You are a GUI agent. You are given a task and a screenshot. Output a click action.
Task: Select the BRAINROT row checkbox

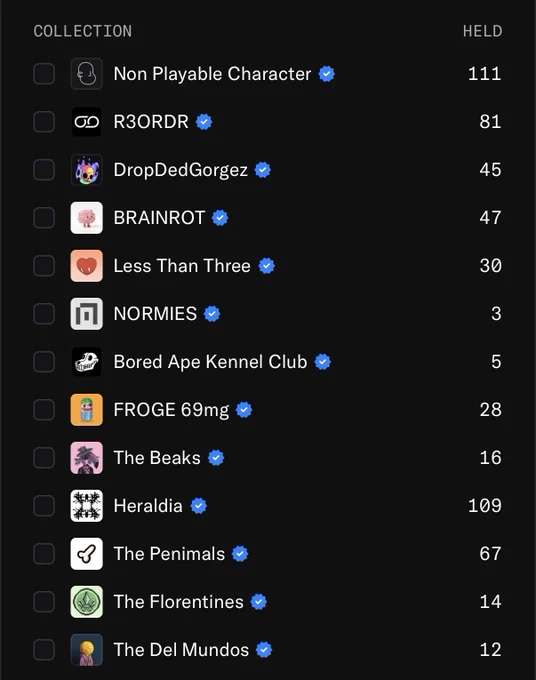(x=44, y=218)
